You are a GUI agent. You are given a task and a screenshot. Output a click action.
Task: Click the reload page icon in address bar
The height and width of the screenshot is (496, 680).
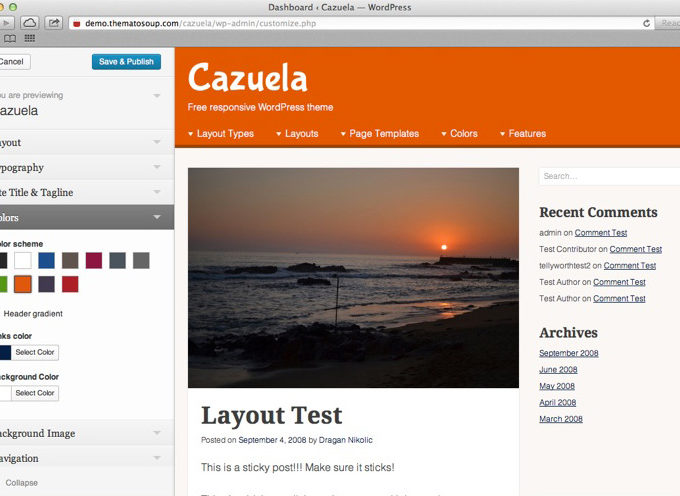pyautogui.click(x=647, y=22)
